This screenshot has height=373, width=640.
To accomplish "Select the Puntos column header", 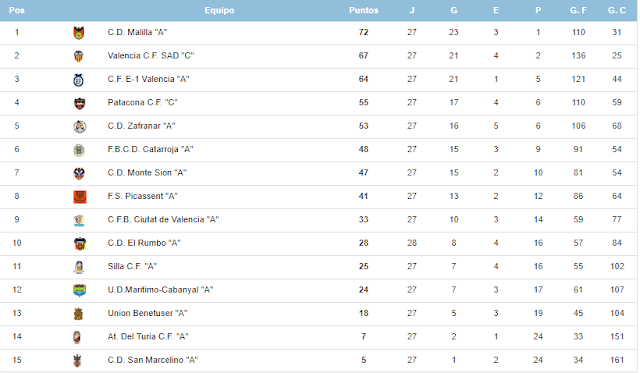I will coord(363,11).
